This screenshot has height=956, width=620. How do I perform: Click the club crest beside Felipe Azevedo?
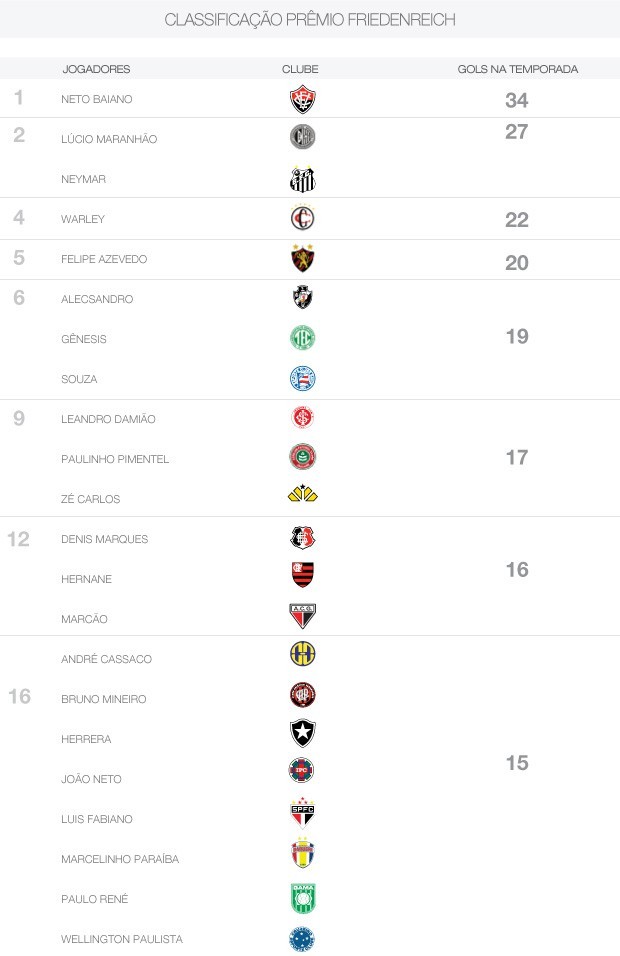tap(302, 259)
